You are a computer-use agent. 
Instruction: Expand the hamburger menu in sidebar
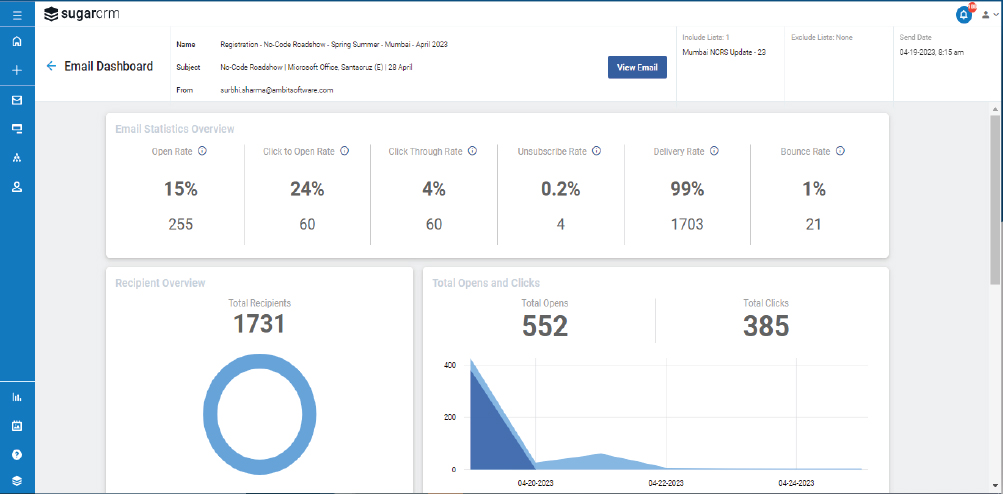point(17,15)
